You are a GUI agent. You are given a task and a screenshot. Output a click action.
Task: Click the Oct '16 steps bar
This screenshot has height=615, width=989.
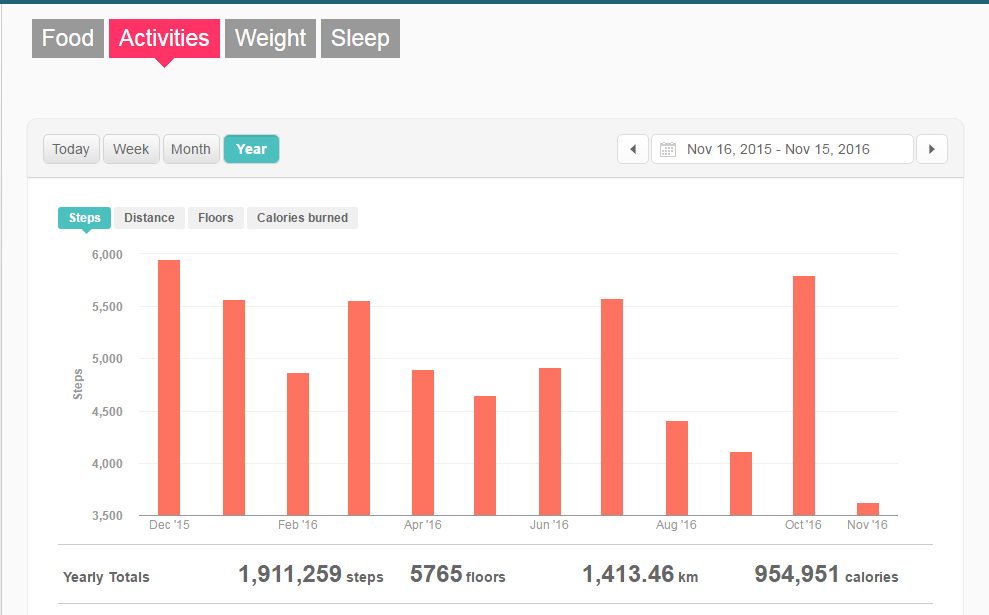click(x=804, y=395)
